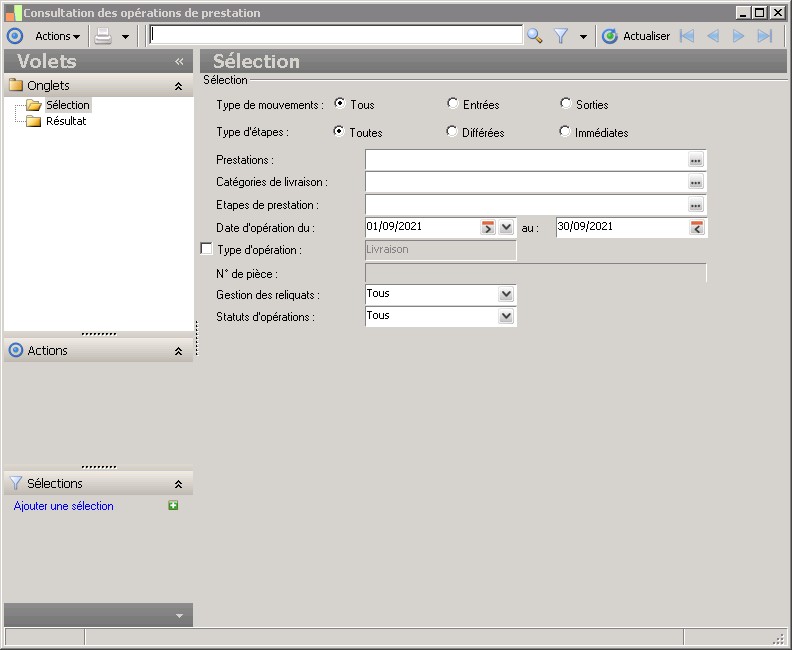The width and height of the screenshot is (792, 650).
Task: Open Etapes de prestation ellipsis button
Action: 696,205
